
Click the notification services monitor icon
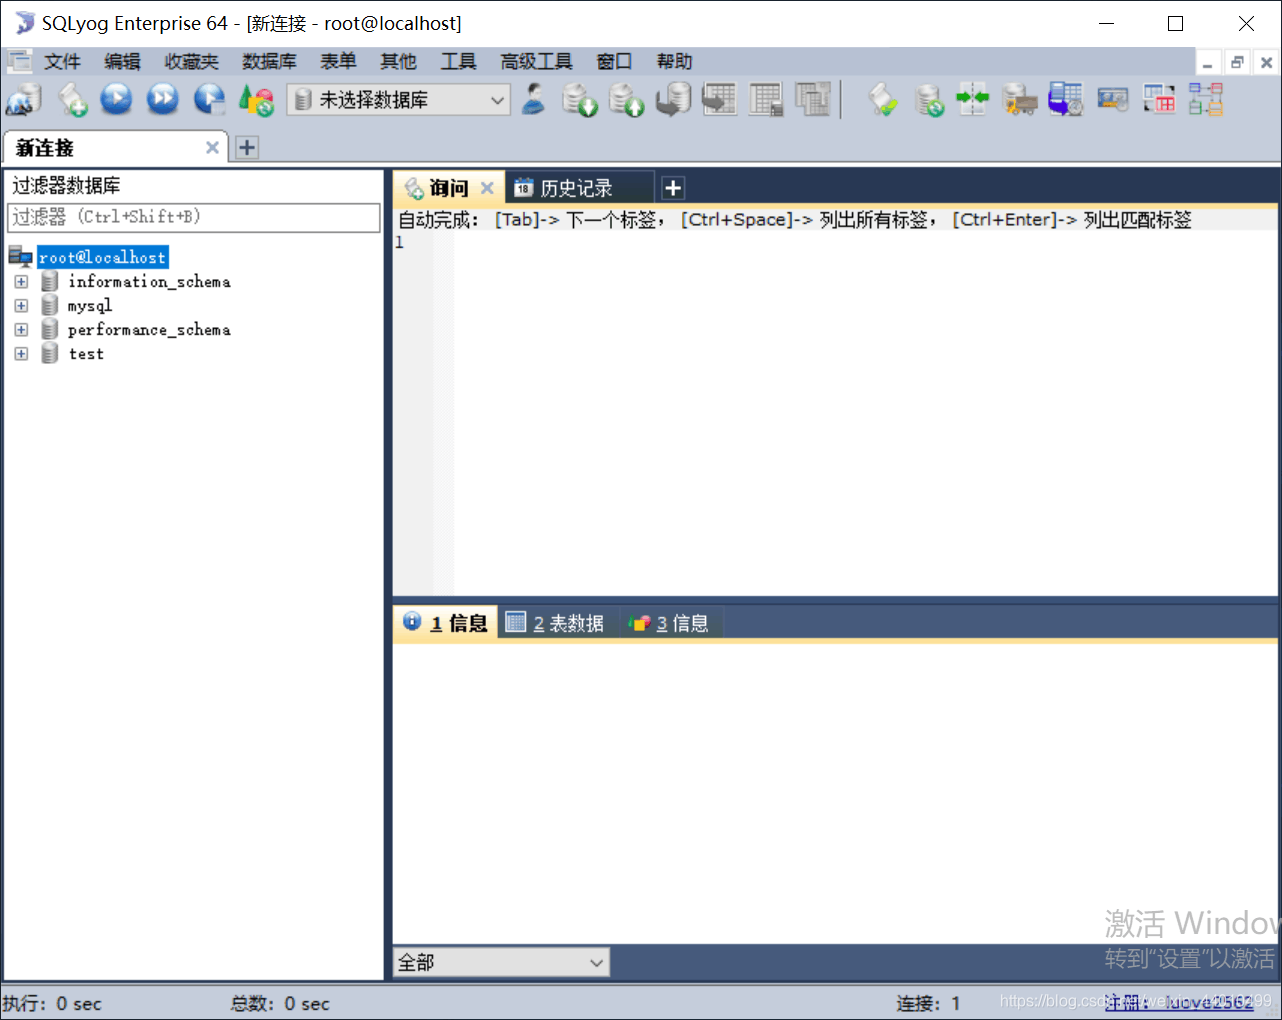(x=1113, y=99)
